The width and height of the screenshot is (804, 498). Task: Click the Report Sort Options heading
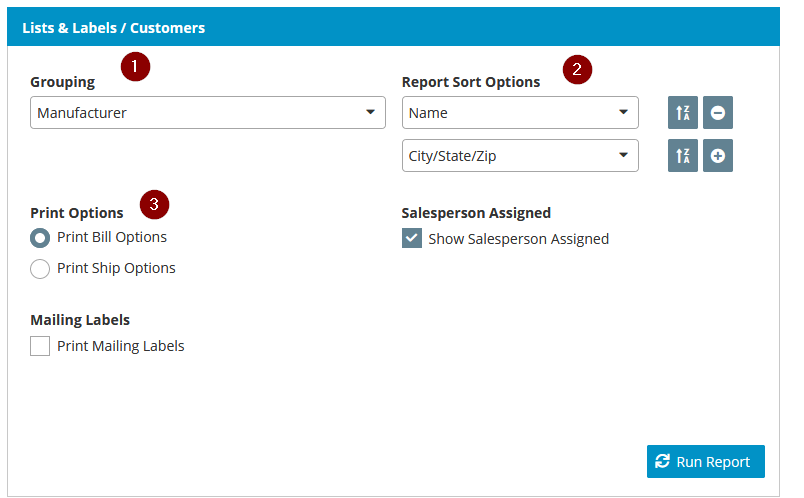point(470,82)
